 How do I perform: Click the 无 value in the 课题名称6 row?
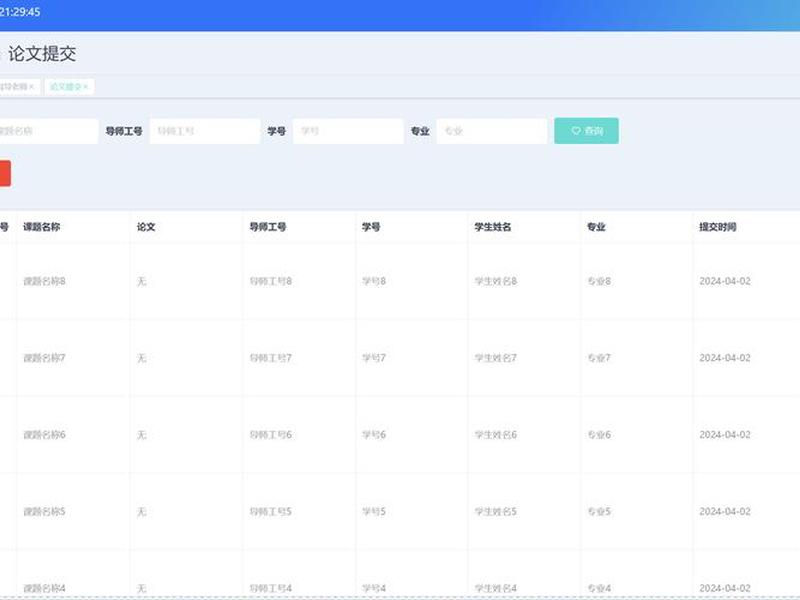tap(142, 435)
